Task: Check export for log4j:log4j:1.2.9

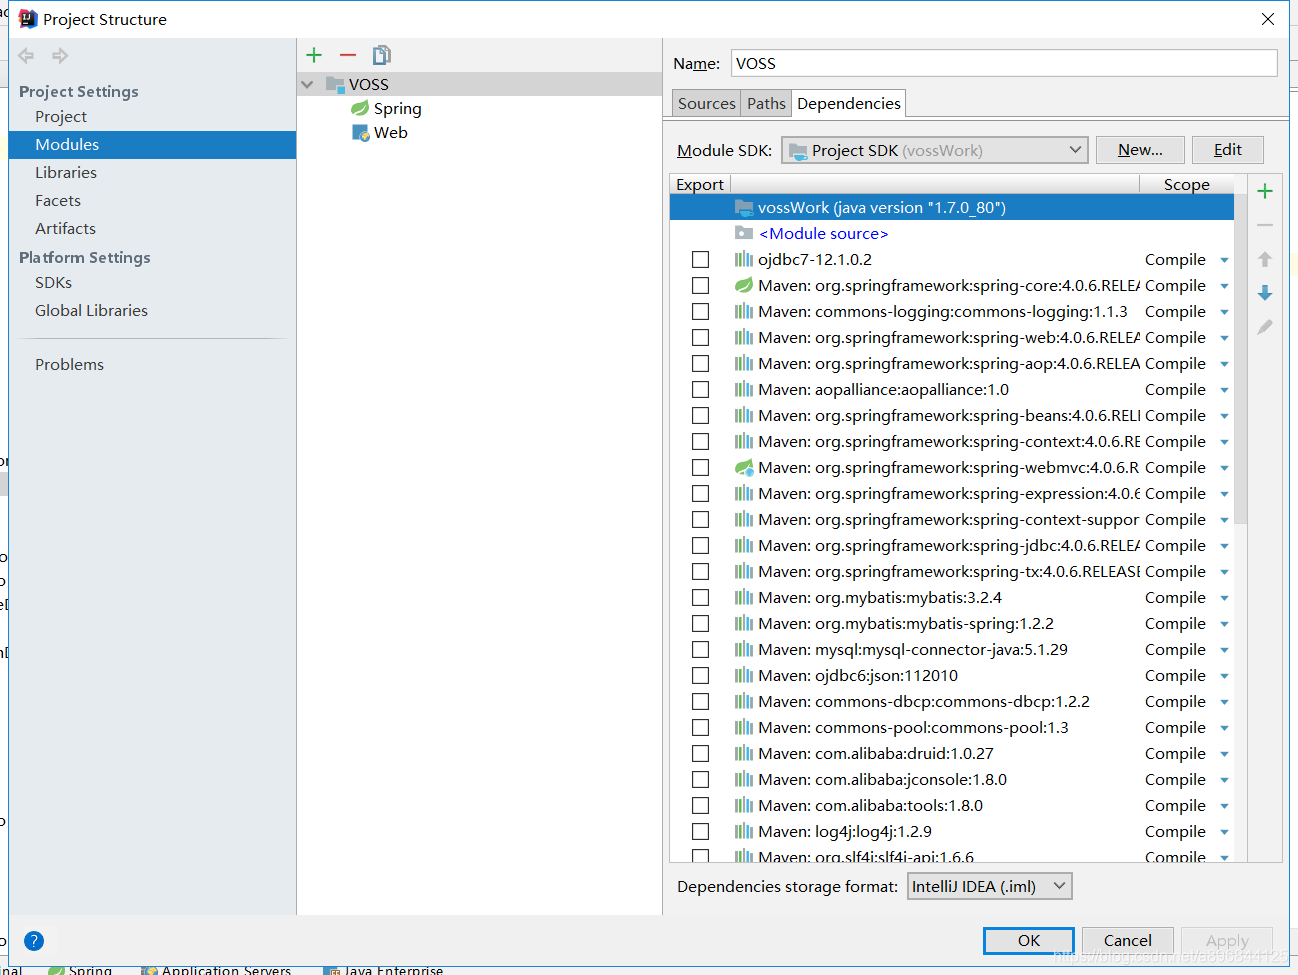Action: click(700, 831)
